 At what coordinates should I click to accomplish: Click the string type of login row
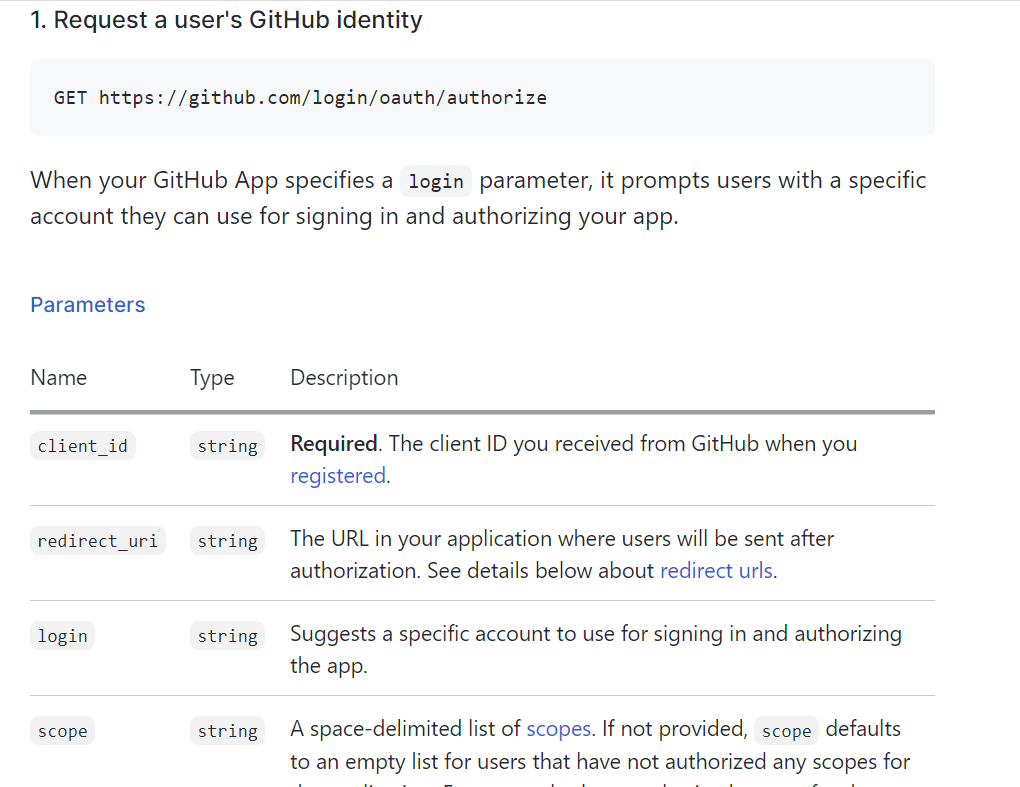point(228,635)
